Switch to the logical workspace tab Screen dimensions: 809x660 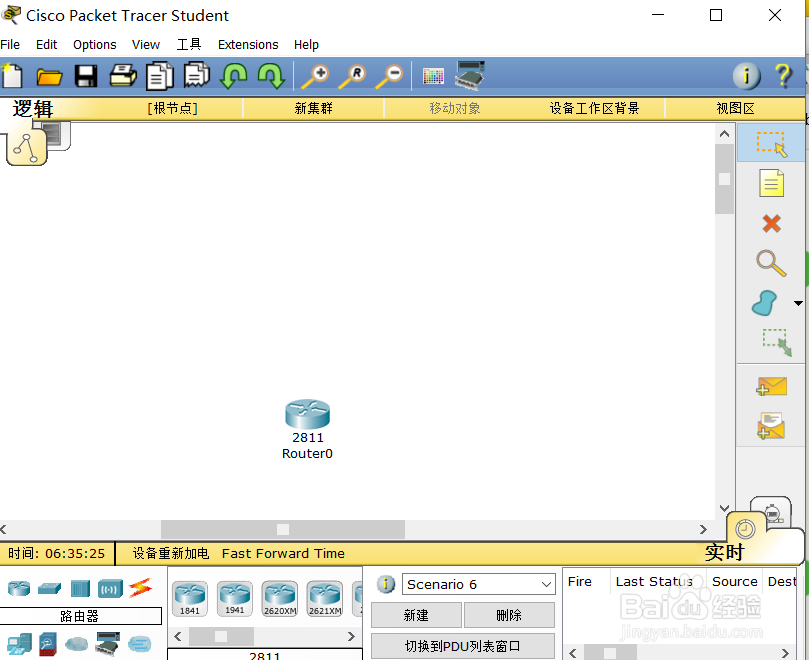pyautogui.click(x=27, y=148)
